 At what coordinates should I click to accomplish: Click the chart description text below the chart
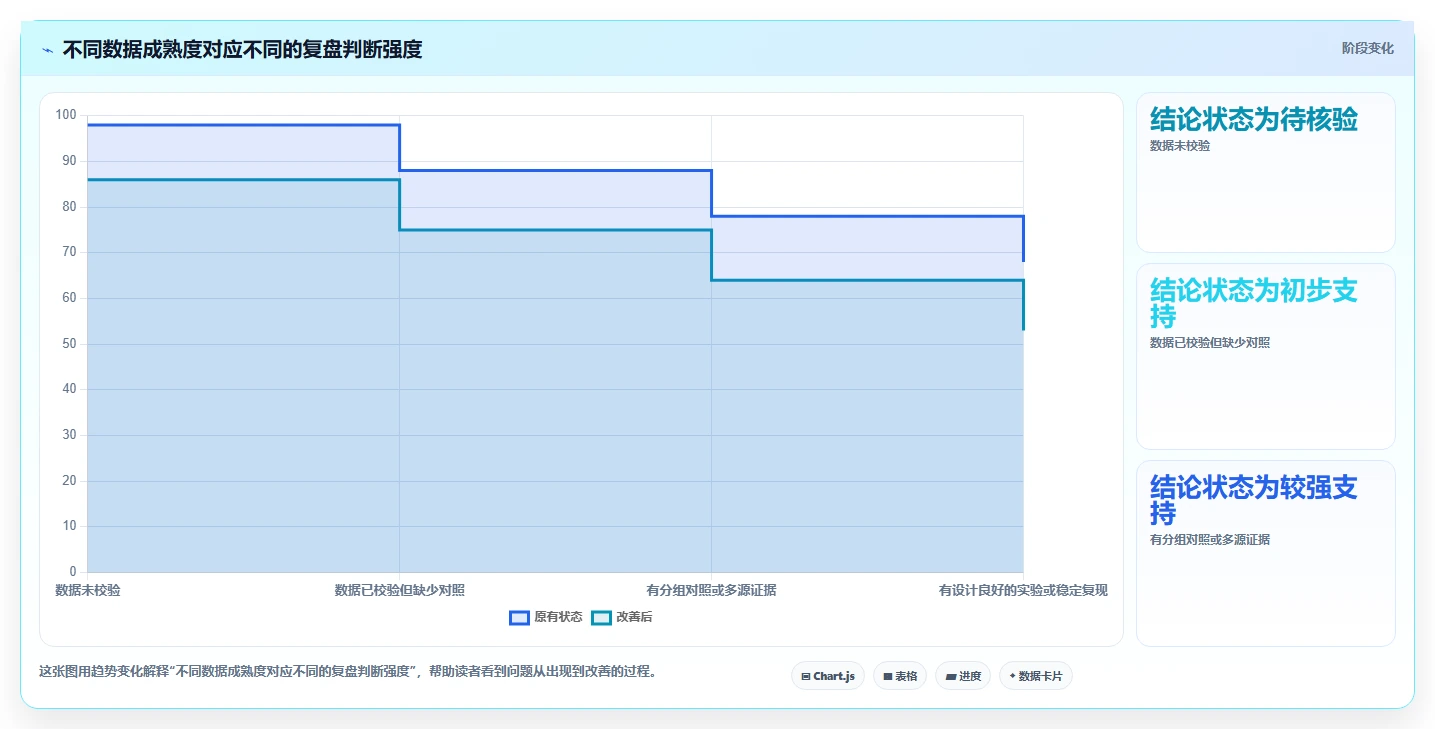pos(348,672)
